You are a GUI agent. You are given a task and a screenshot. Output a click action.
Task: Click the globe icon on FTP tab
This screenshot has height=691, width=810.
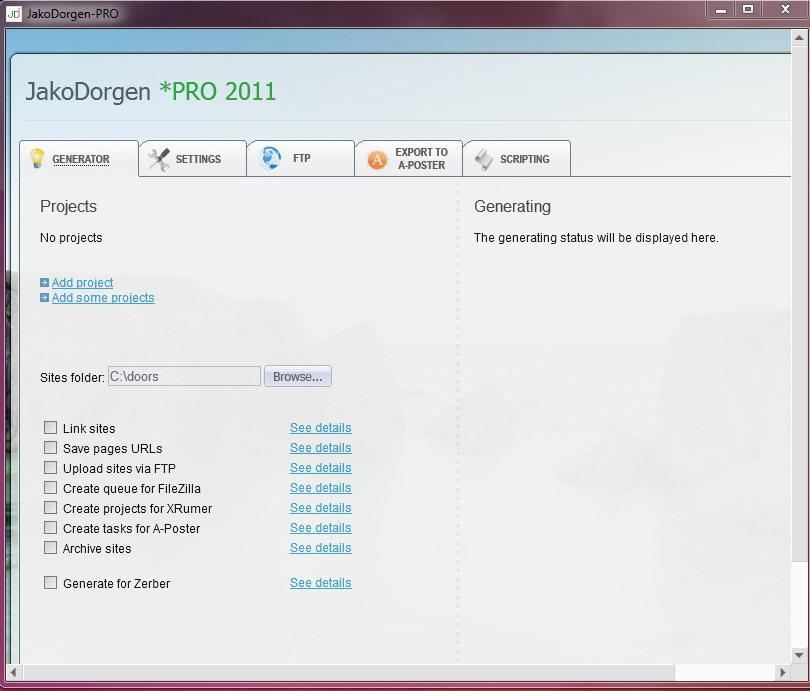(270, 158)
